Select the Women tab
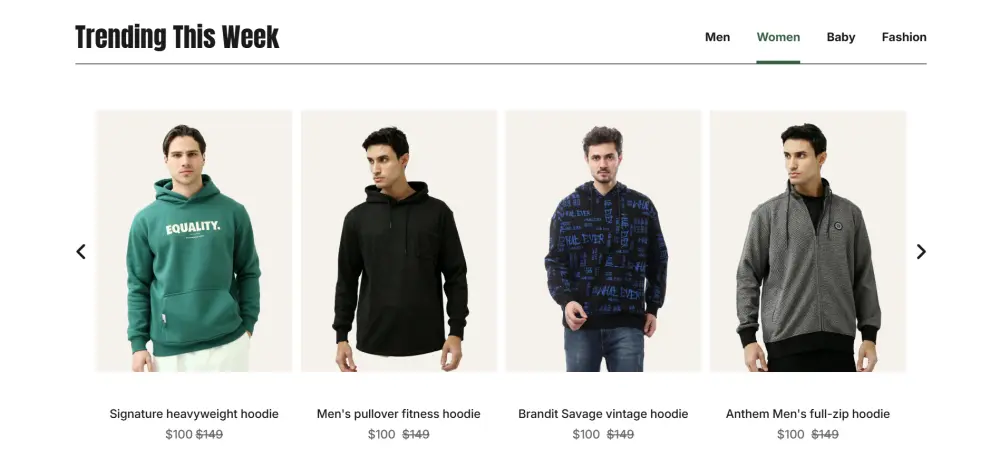Screen dimensions: 1000x457 click(x=778, y=37)
